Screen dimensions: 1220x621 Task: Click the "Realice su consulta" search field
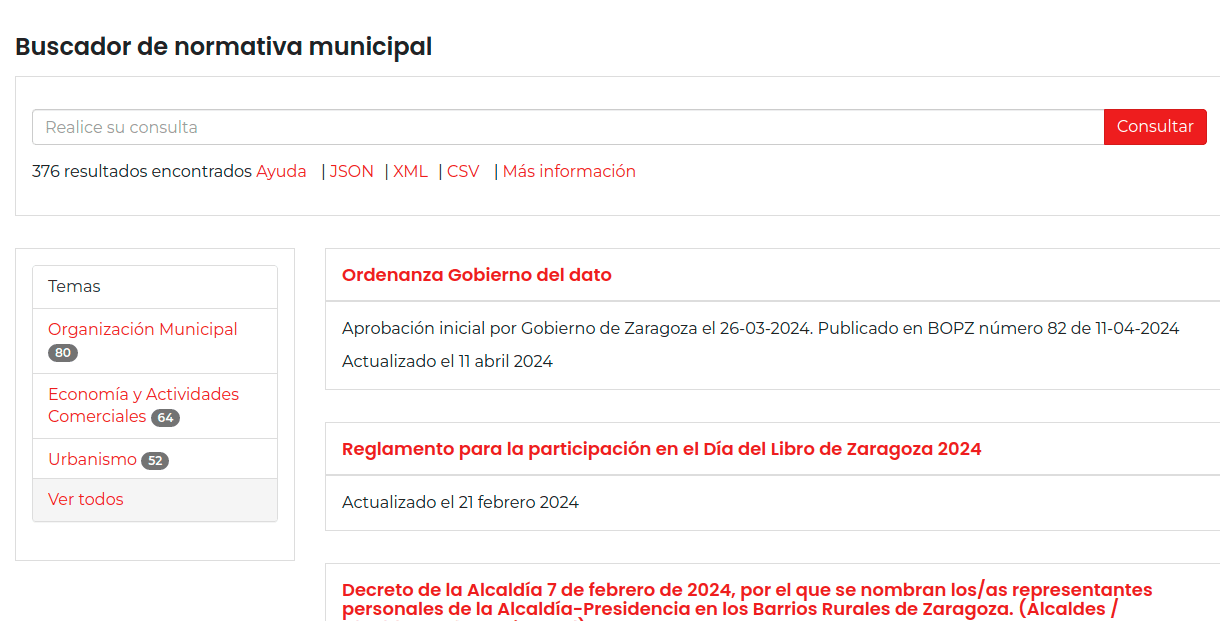(x=567, y=127)
